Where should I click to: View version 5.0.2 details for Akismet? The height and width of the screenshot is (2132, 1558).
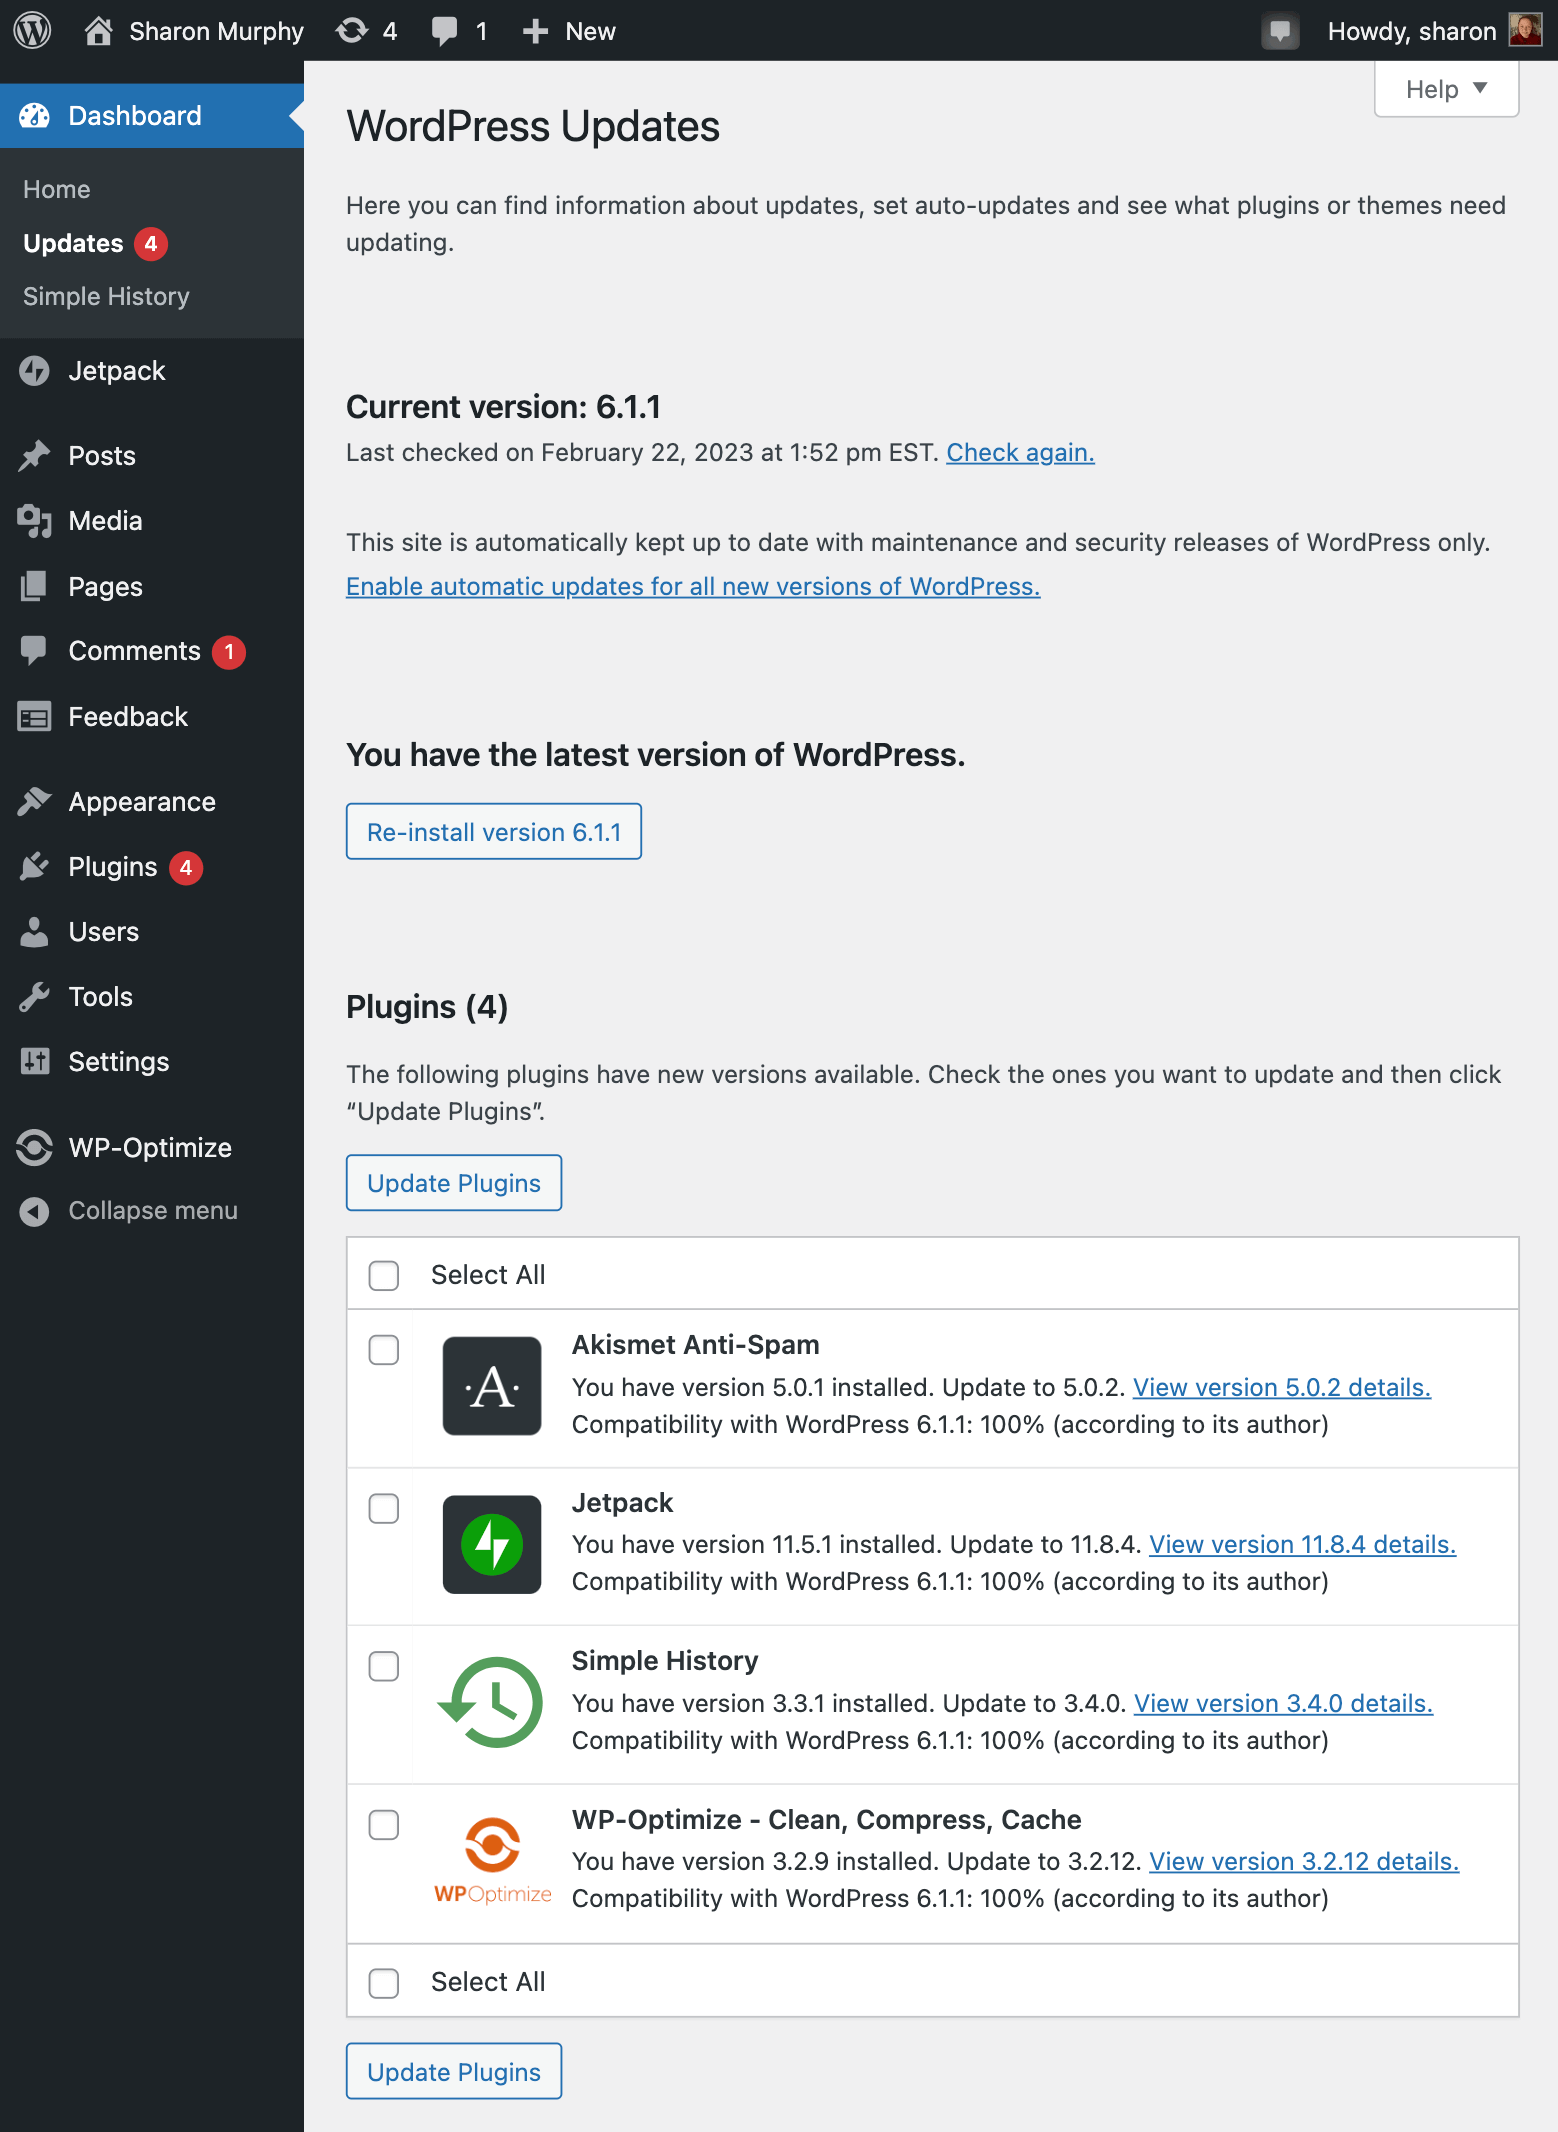pyautogui.click(x=1282, y=1387)
